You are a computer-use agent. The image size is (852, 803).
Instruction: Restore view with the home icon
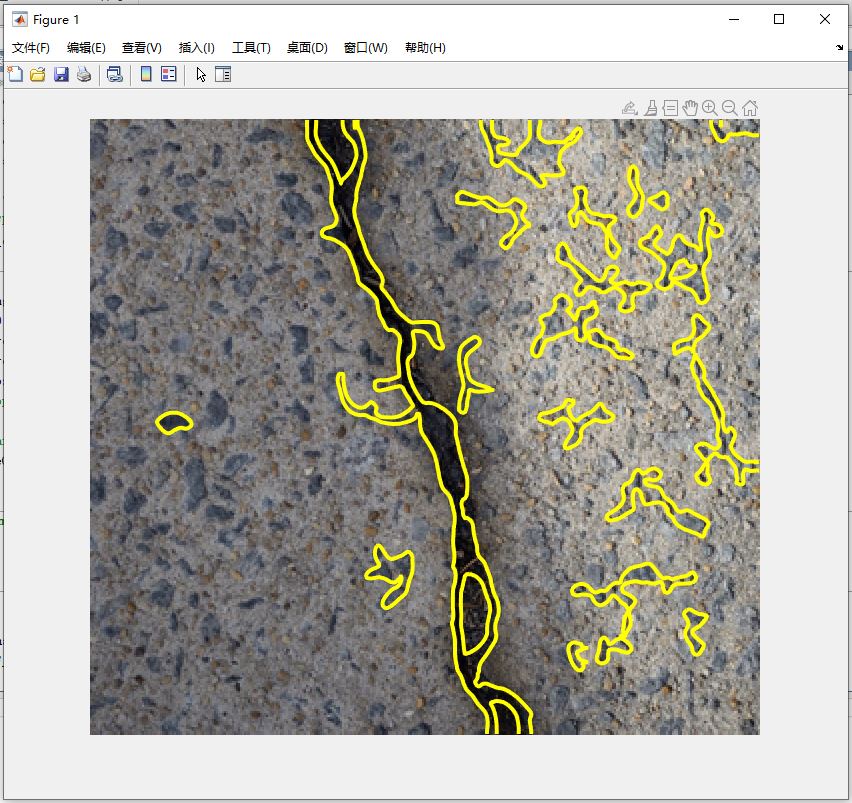point(750,108)
